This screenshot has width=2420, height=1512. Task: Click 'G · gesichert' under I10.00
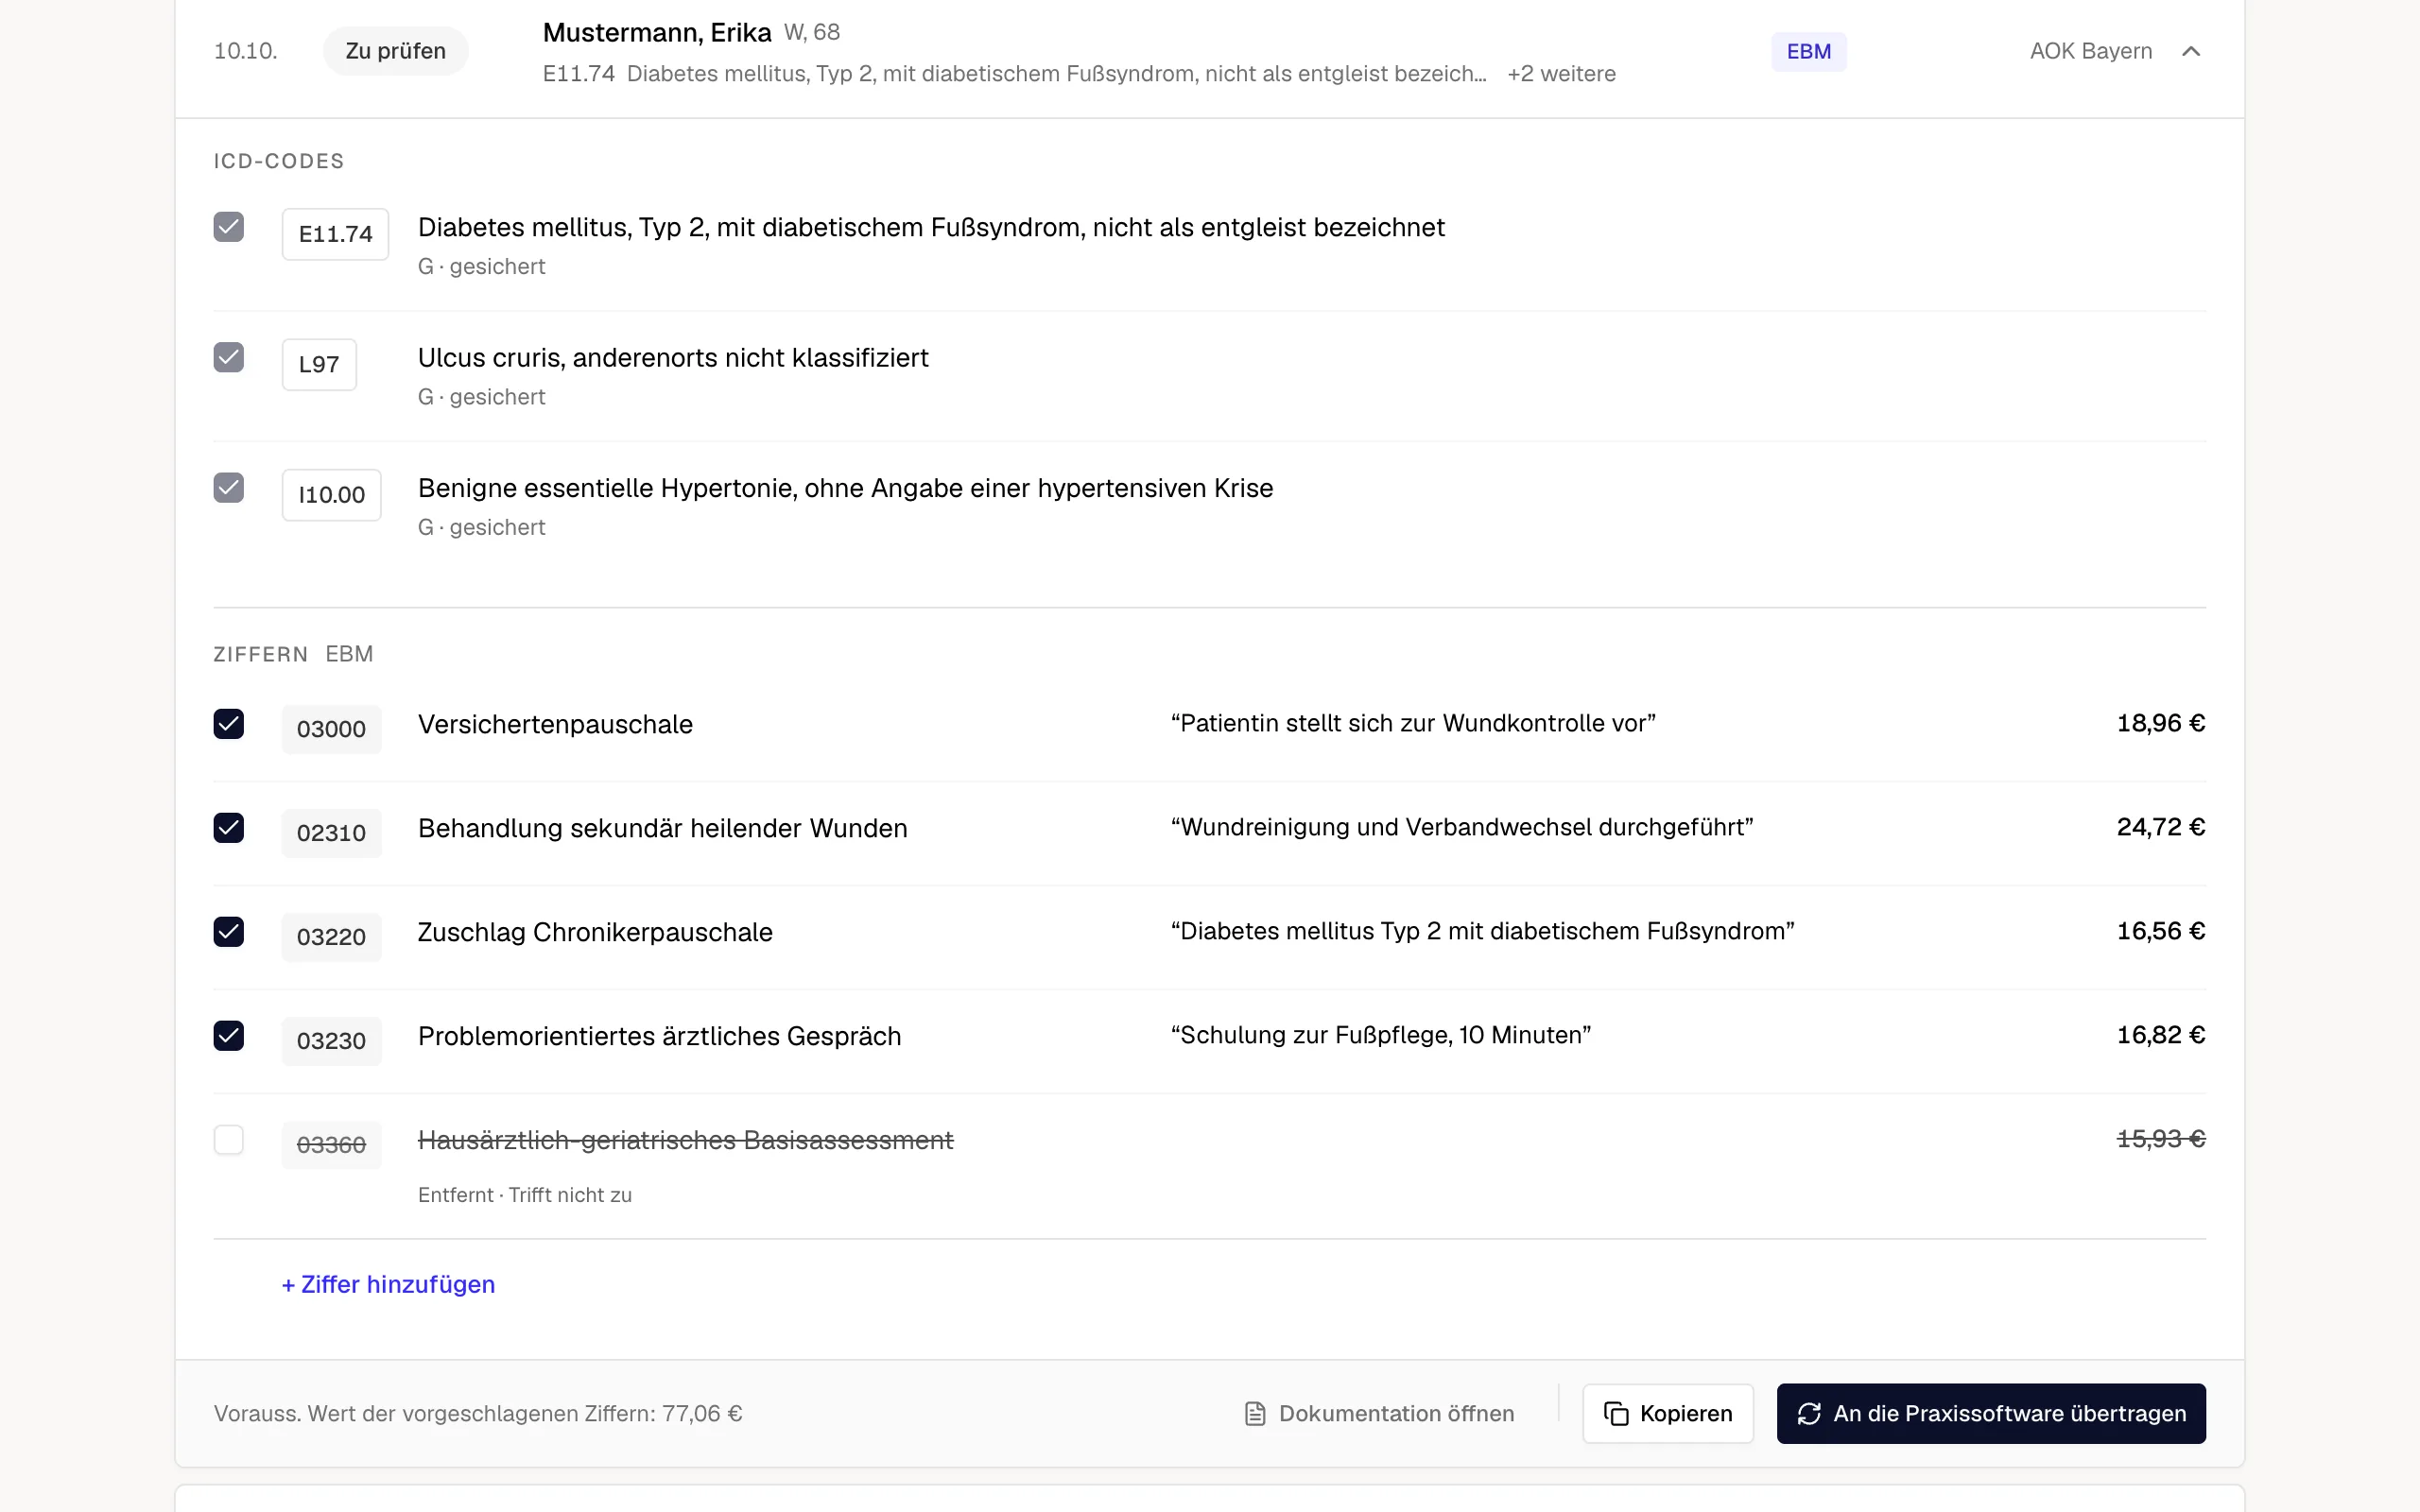pyautogui.click(x=481, y=527)
